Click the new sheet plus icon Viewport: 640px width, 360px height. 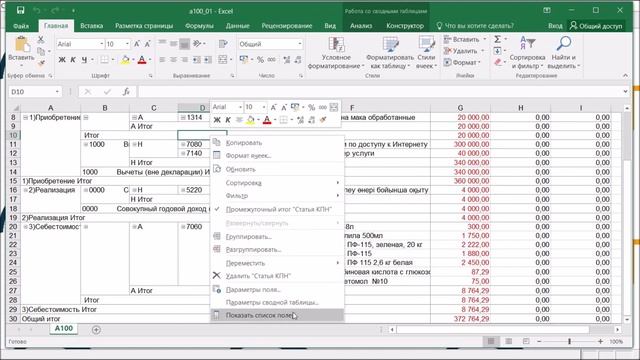96,329
